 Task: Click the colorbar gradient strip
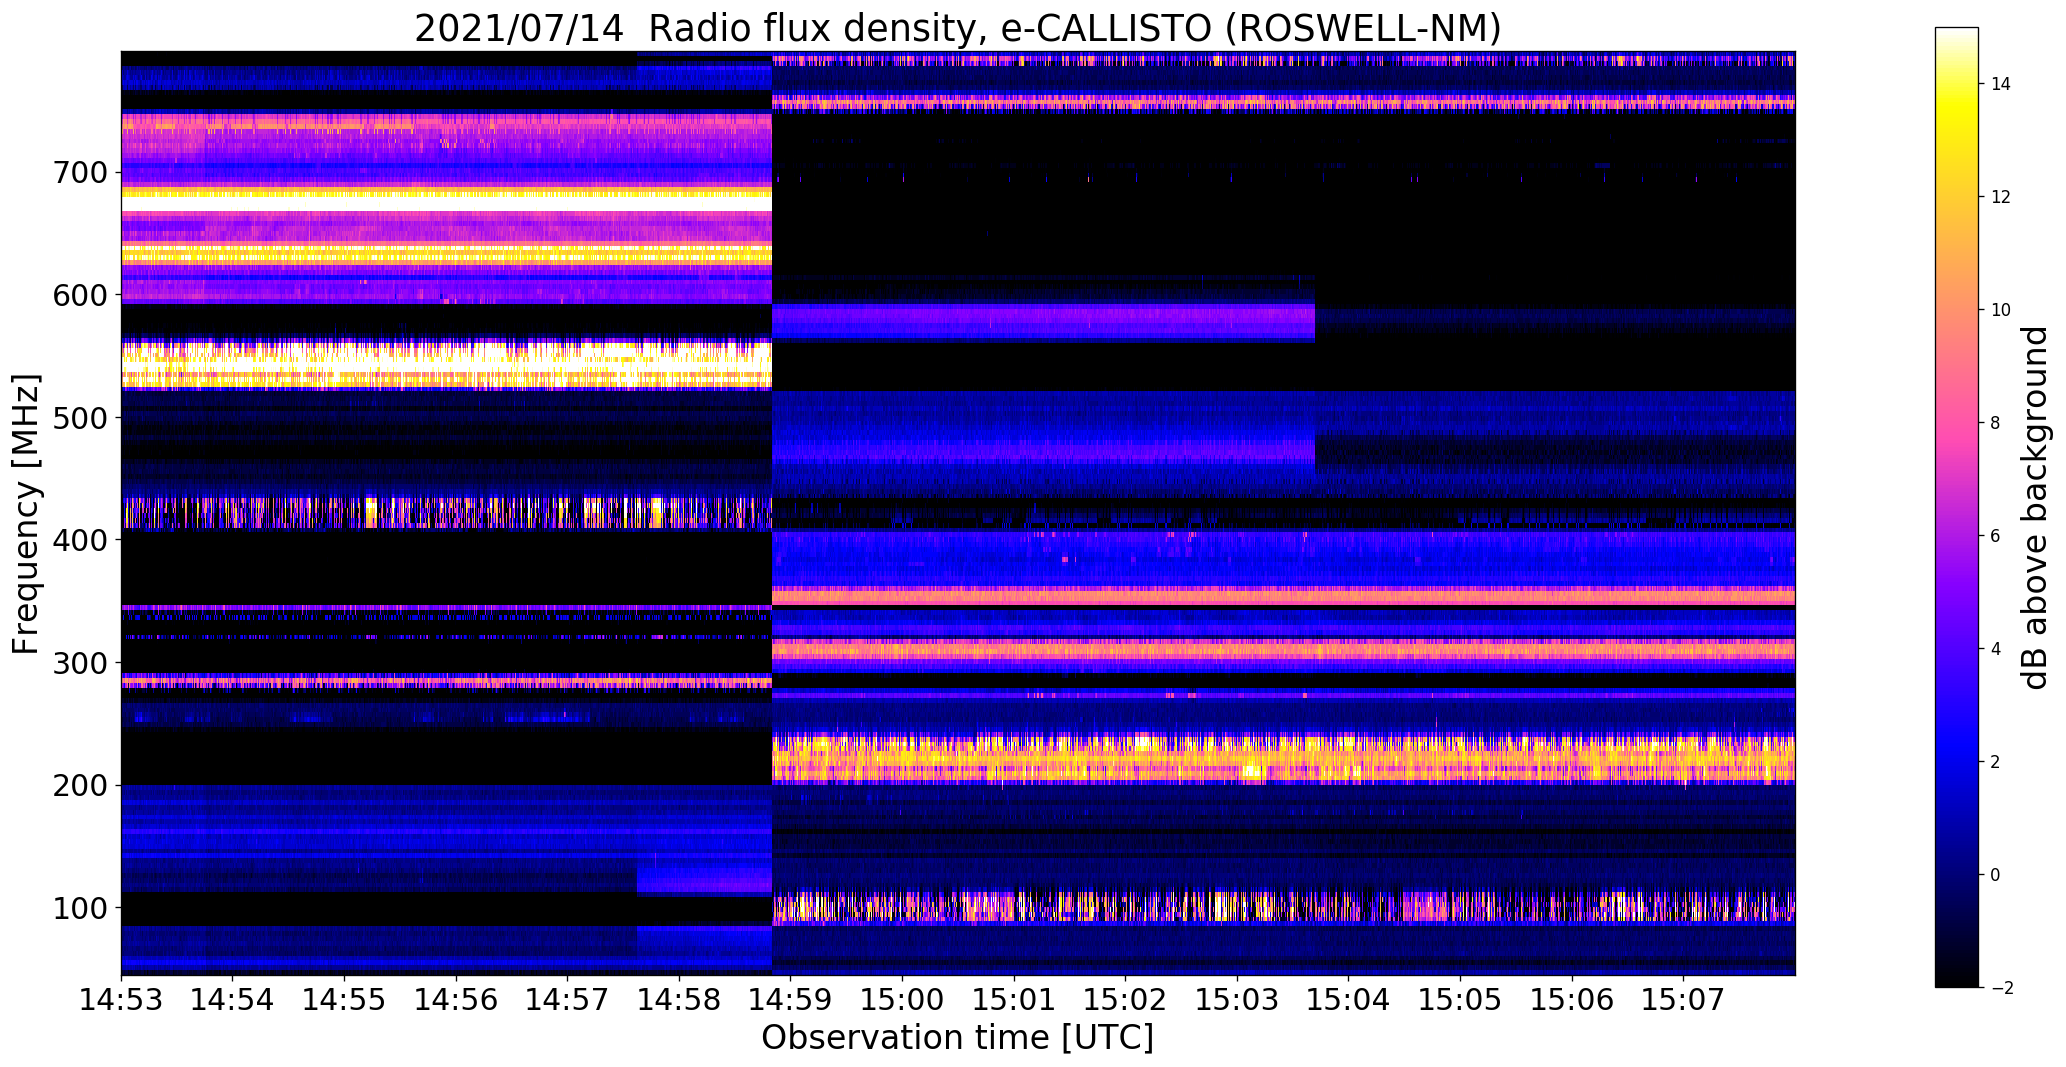click(x=1956, y=507)
